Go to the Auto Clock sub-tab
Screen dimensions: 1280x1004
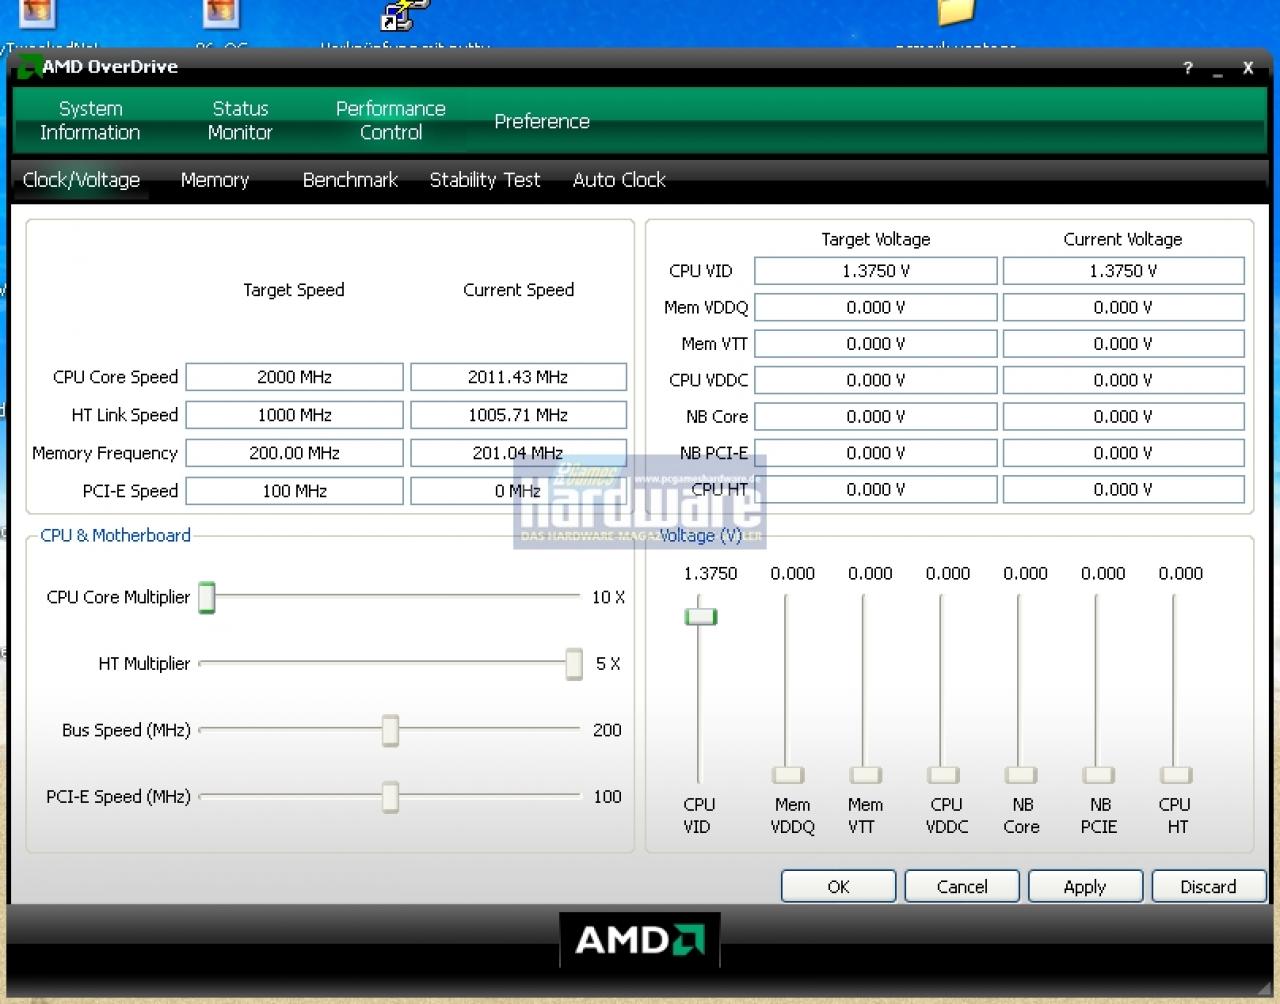coord(619,180)
